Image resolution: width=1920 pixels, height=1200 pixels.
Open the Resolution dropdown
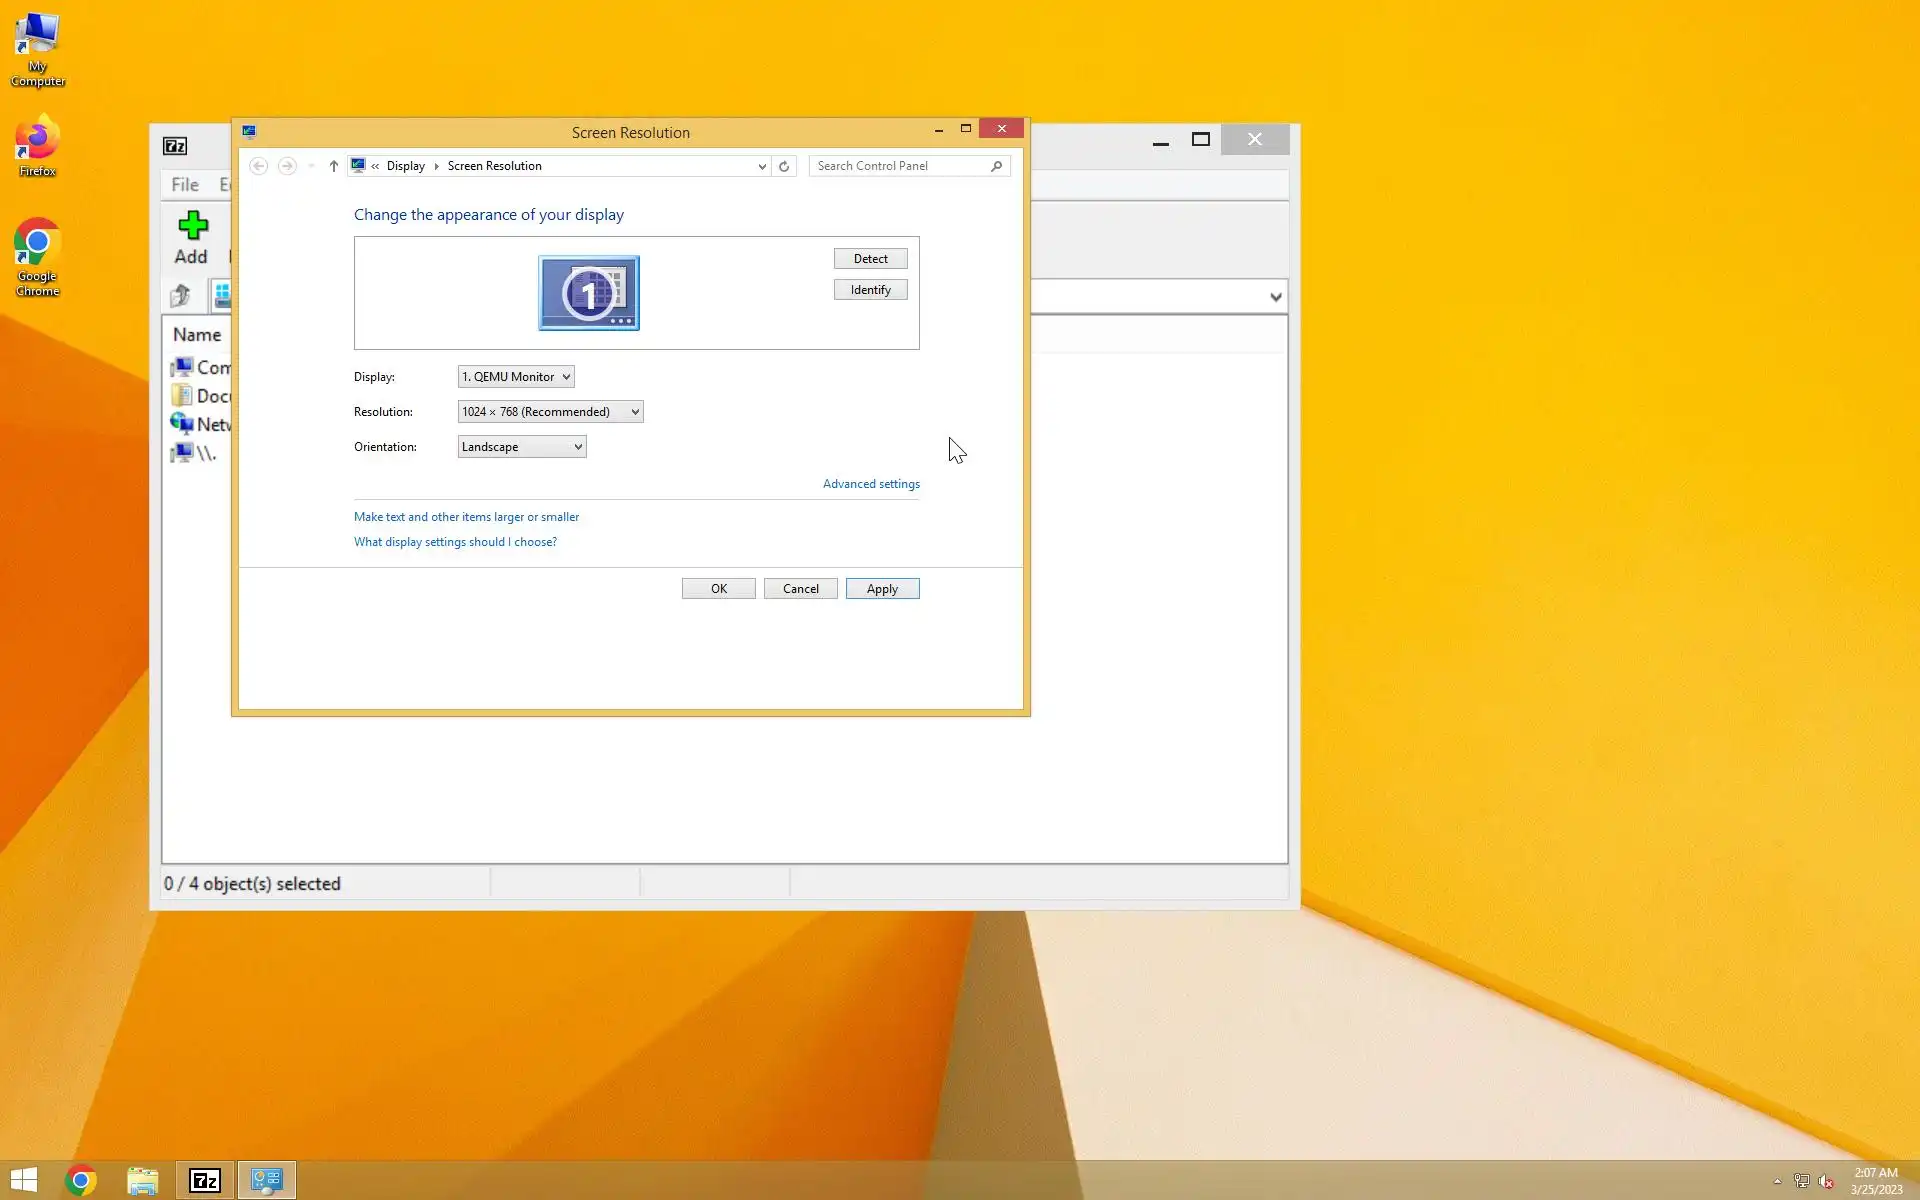[x=550, y=412]
